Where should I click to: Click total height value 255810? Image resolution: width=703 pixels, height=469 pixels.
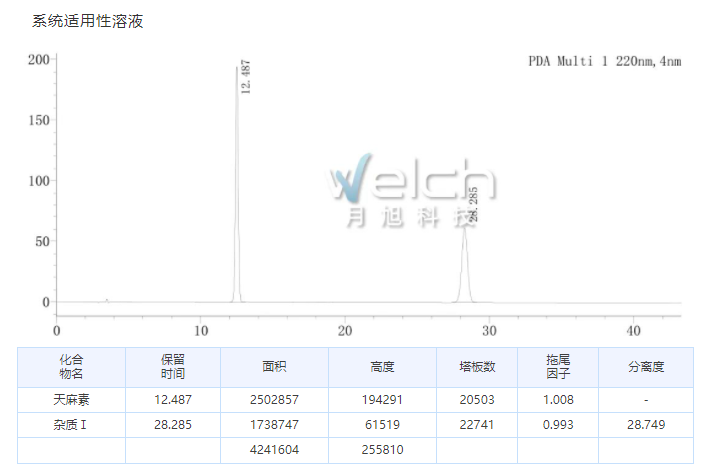(x=382, y=450)
